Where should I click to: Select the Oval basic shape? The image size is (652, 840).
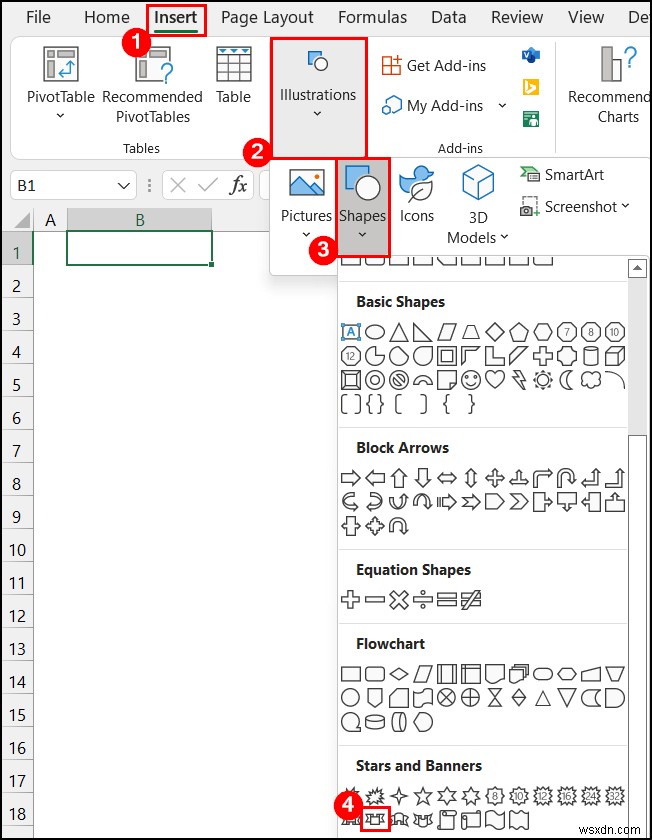point(374,332)
